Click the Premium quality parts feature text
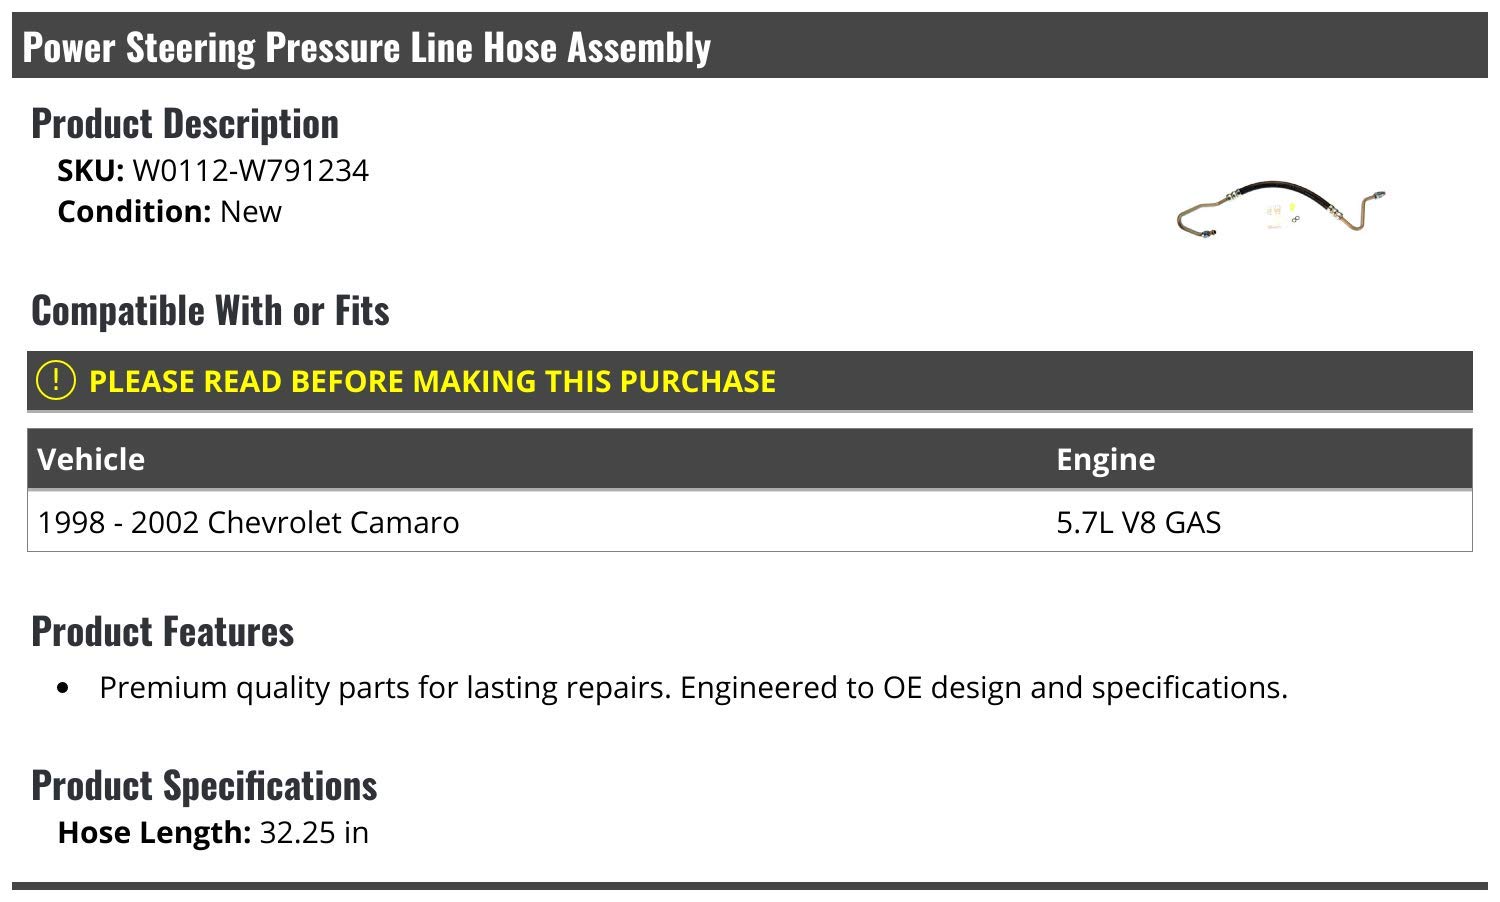This screenshot has width=1500, height=902. click(x=693, y=688)
